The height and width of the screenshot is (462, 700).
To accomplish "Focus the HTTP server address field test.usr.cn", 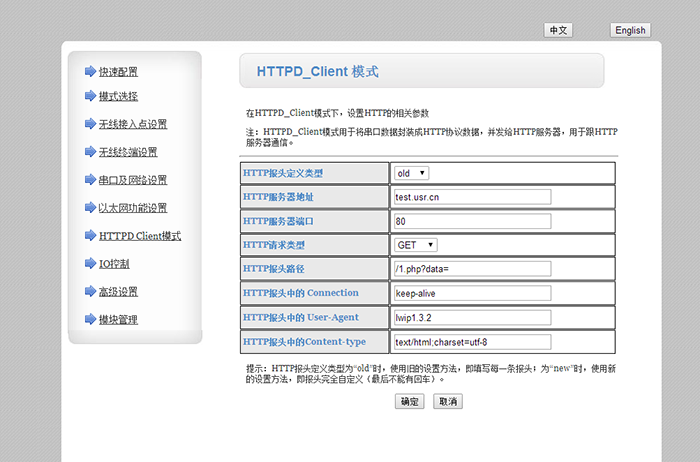I will point(472,197).
